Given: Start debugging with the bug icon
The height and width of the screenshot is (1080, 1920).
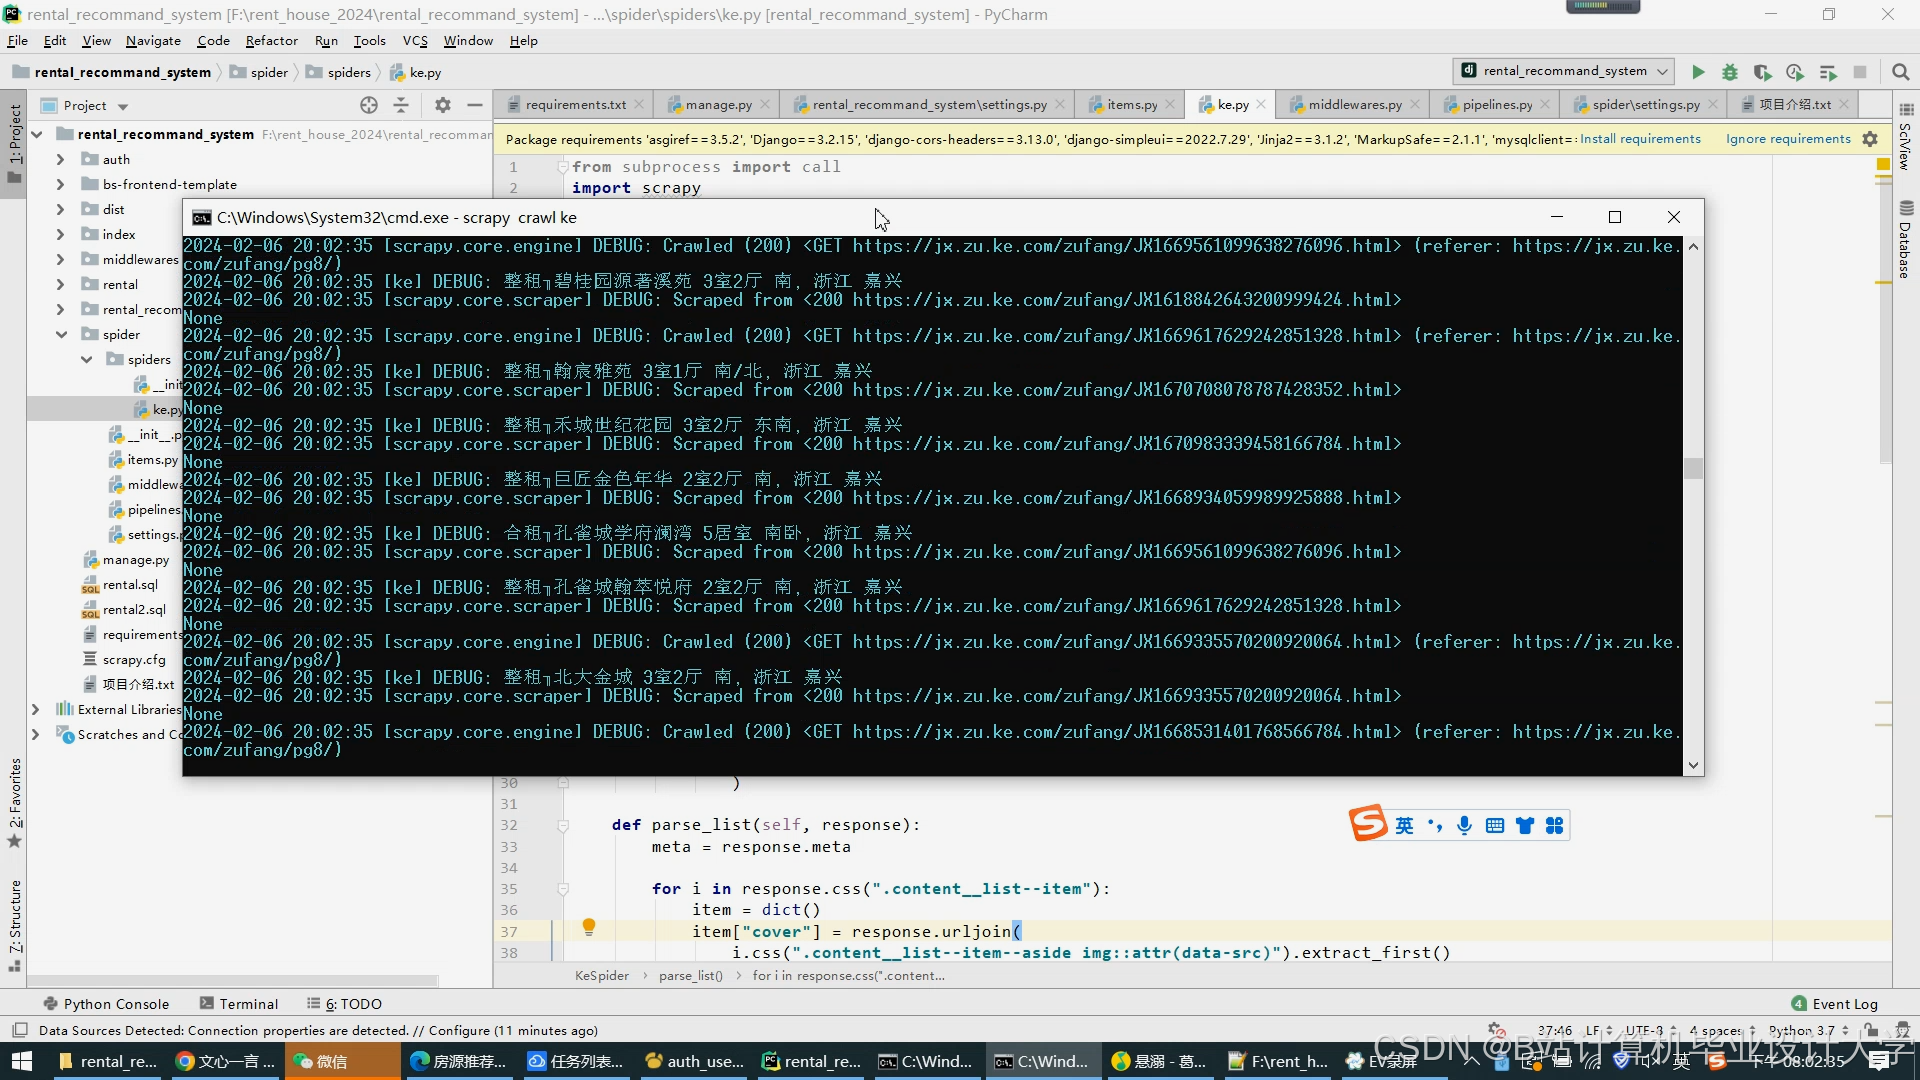Looking at the screenshot, I should tap(1729, 72).
